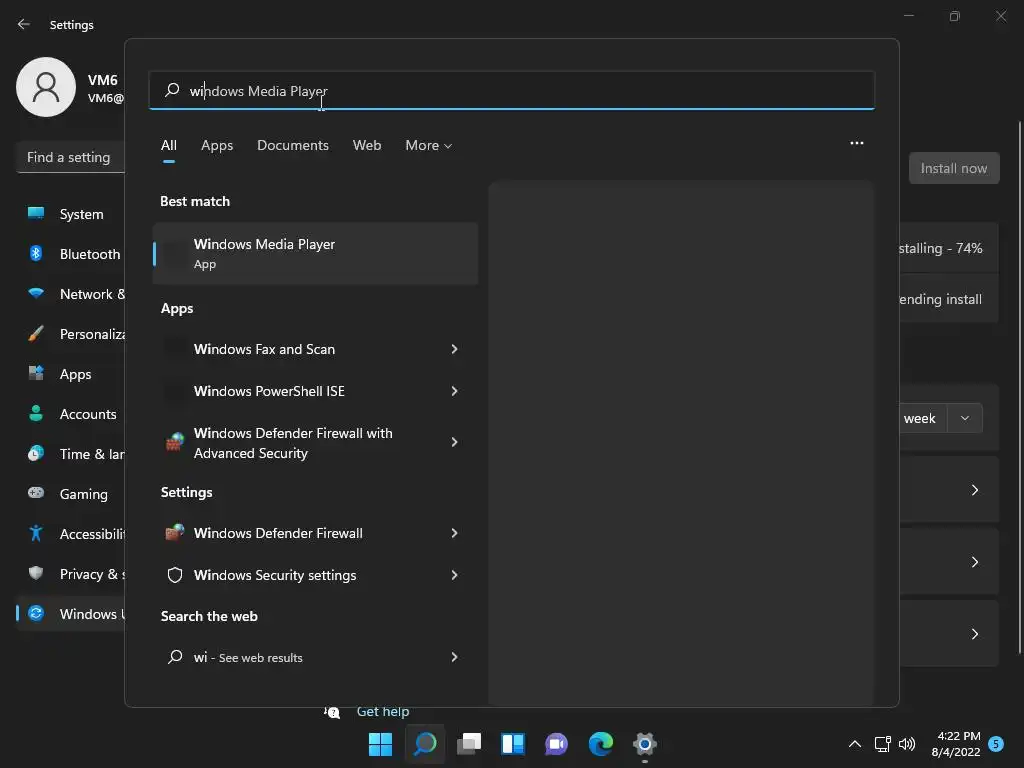This screenshot has width=1024, height=768.
Task: Open the notification count badge
Action: click(996, 744)
